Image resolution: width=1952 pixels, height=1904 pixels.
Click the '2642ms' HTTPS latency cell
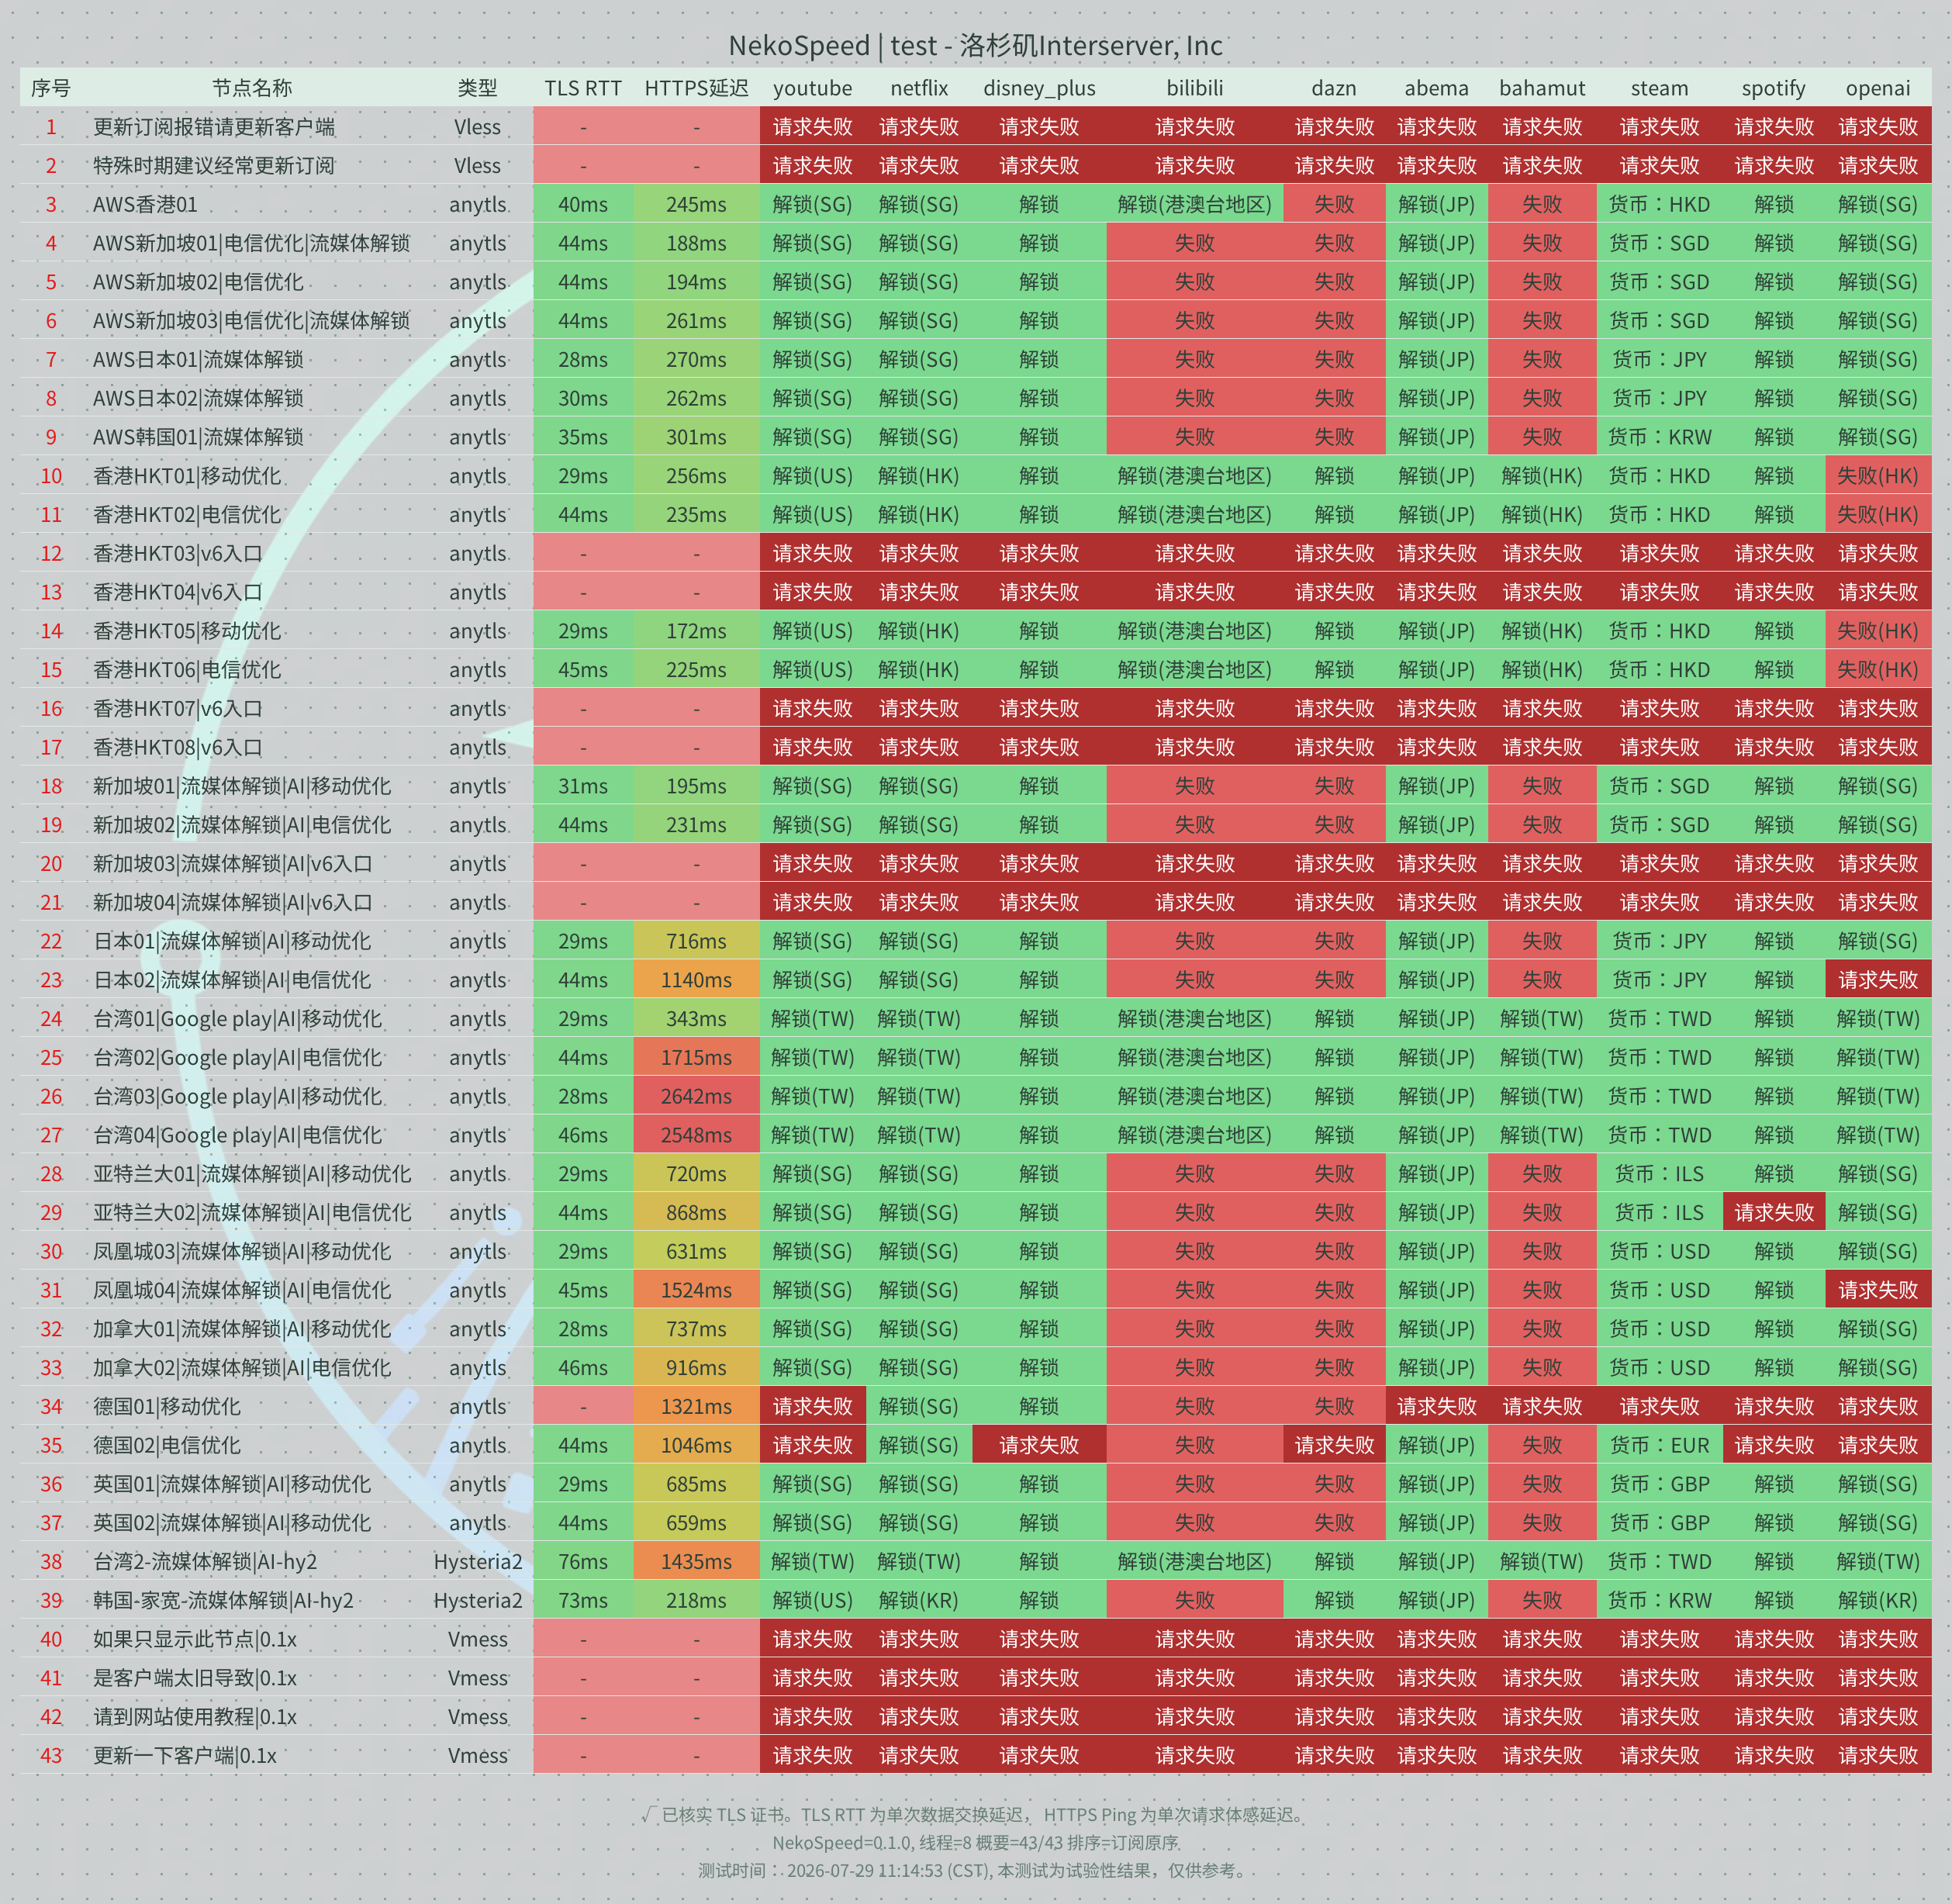point(696,1096)
